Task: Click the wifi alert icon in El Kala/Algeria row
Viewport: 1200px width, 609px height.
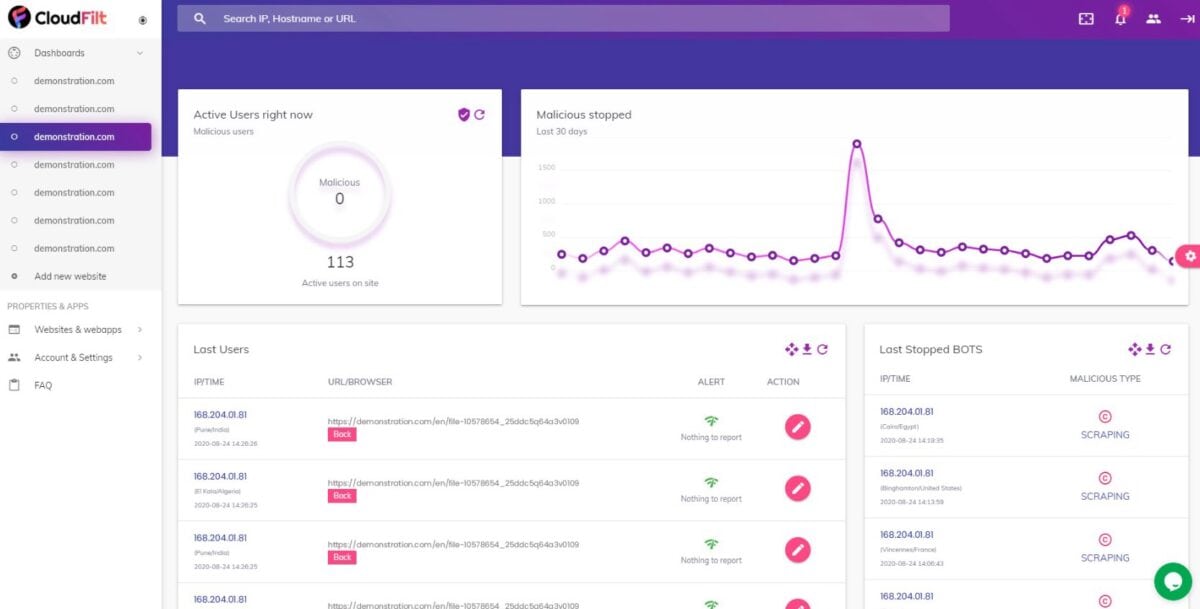Action: point(711,482)
